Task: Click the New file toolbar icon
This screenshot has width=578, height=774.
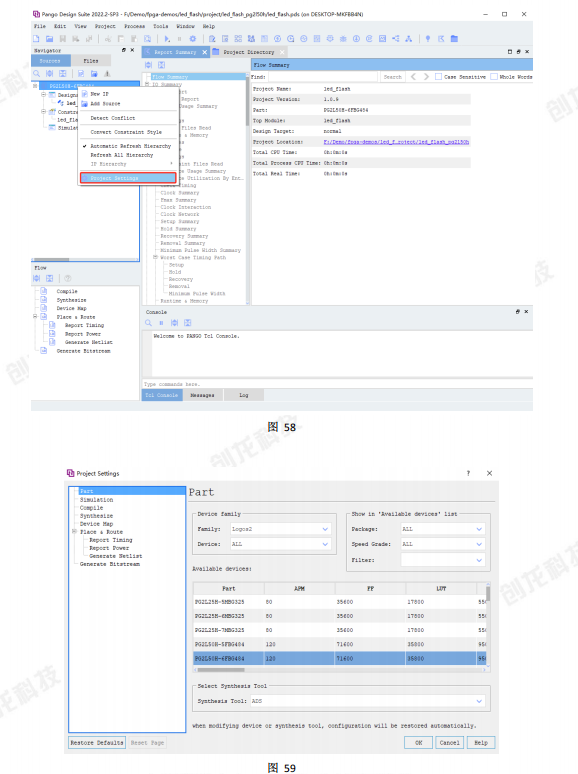Action: click(x=36, y=39)
